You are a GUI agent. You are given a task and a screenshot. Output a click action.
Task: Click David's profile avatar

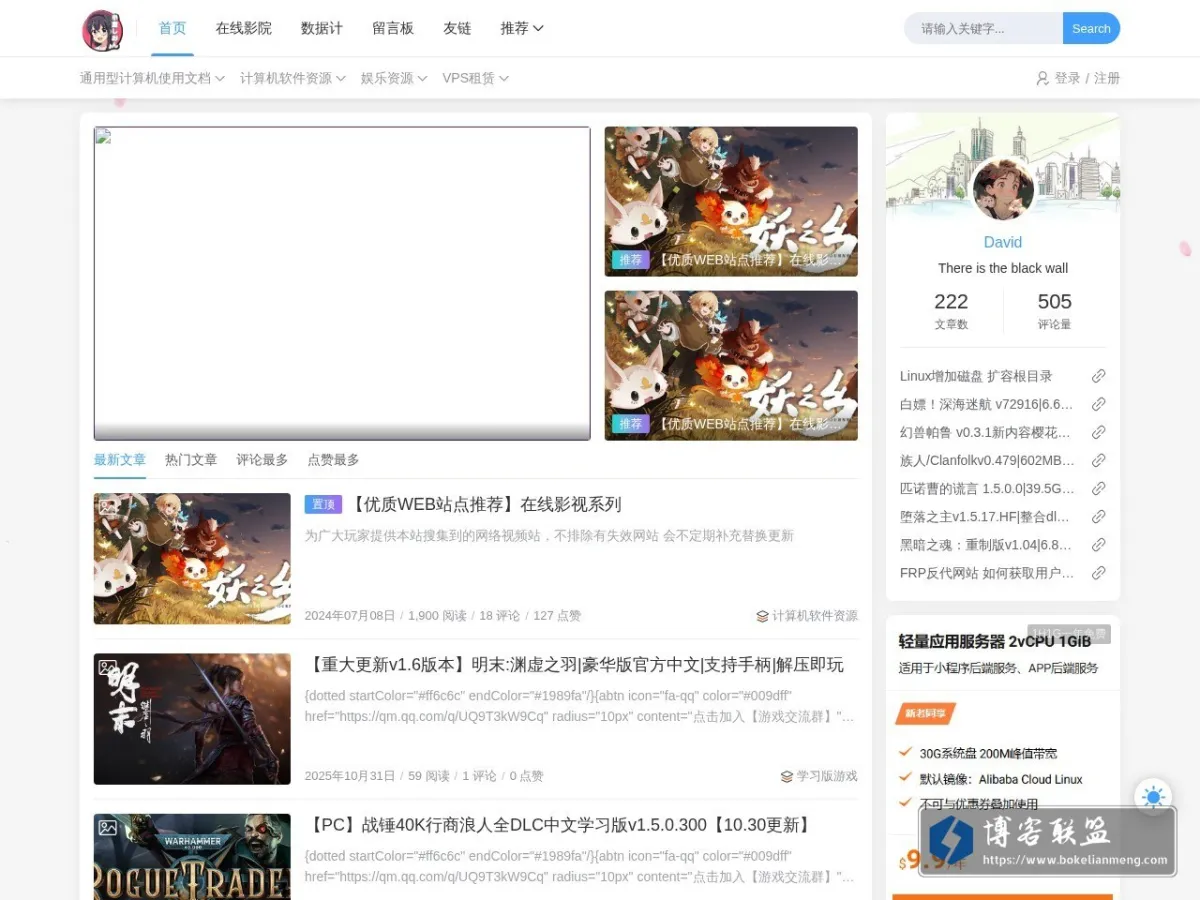(1002, 188)
